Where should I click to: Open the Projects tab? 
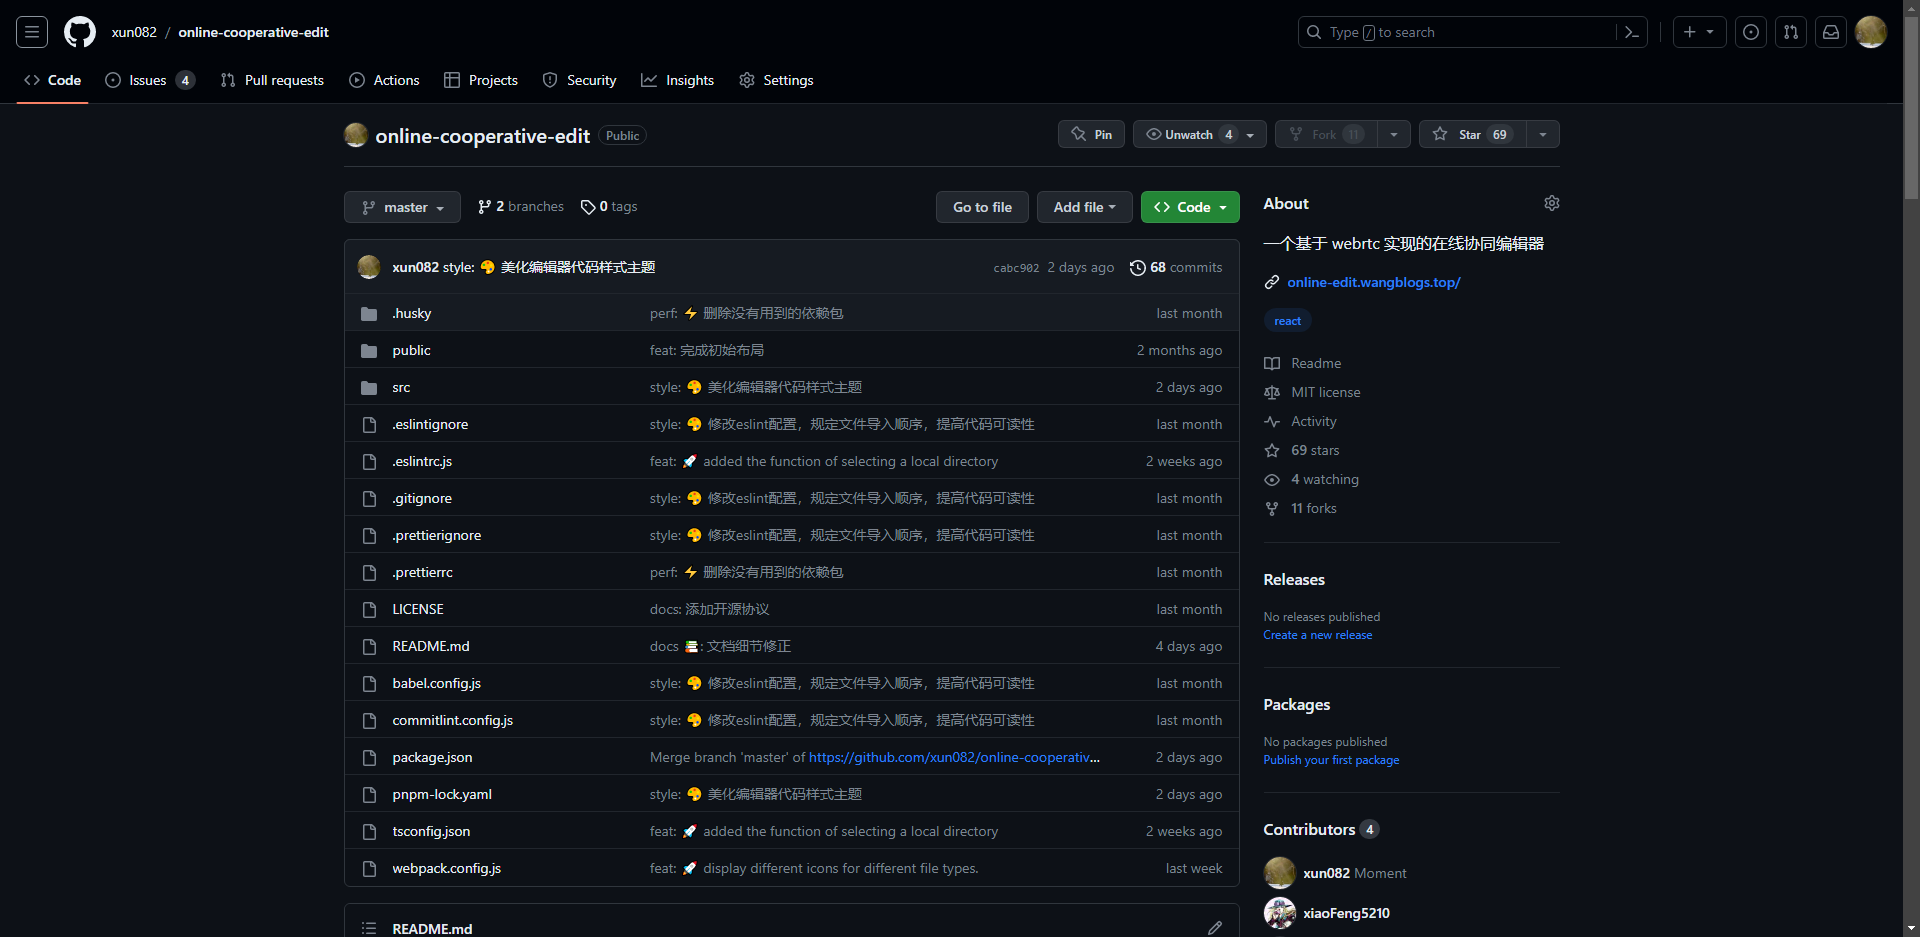[481, 80]
